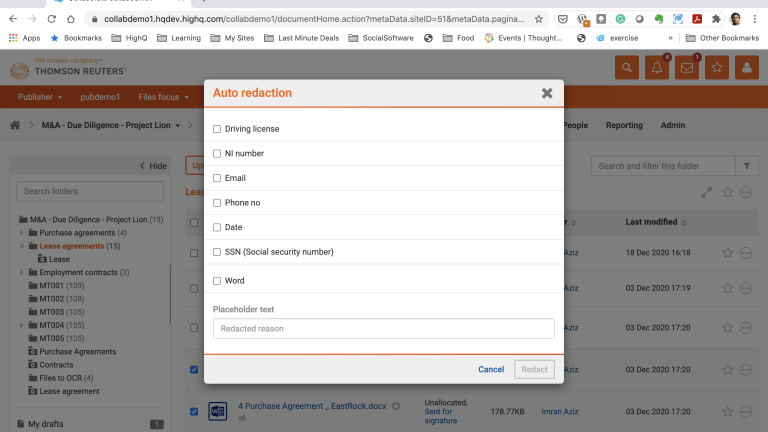The height and width of the screenshot is (432, 768).
Task: Click the home icon in breadcrumb
Action: (15, 125)
